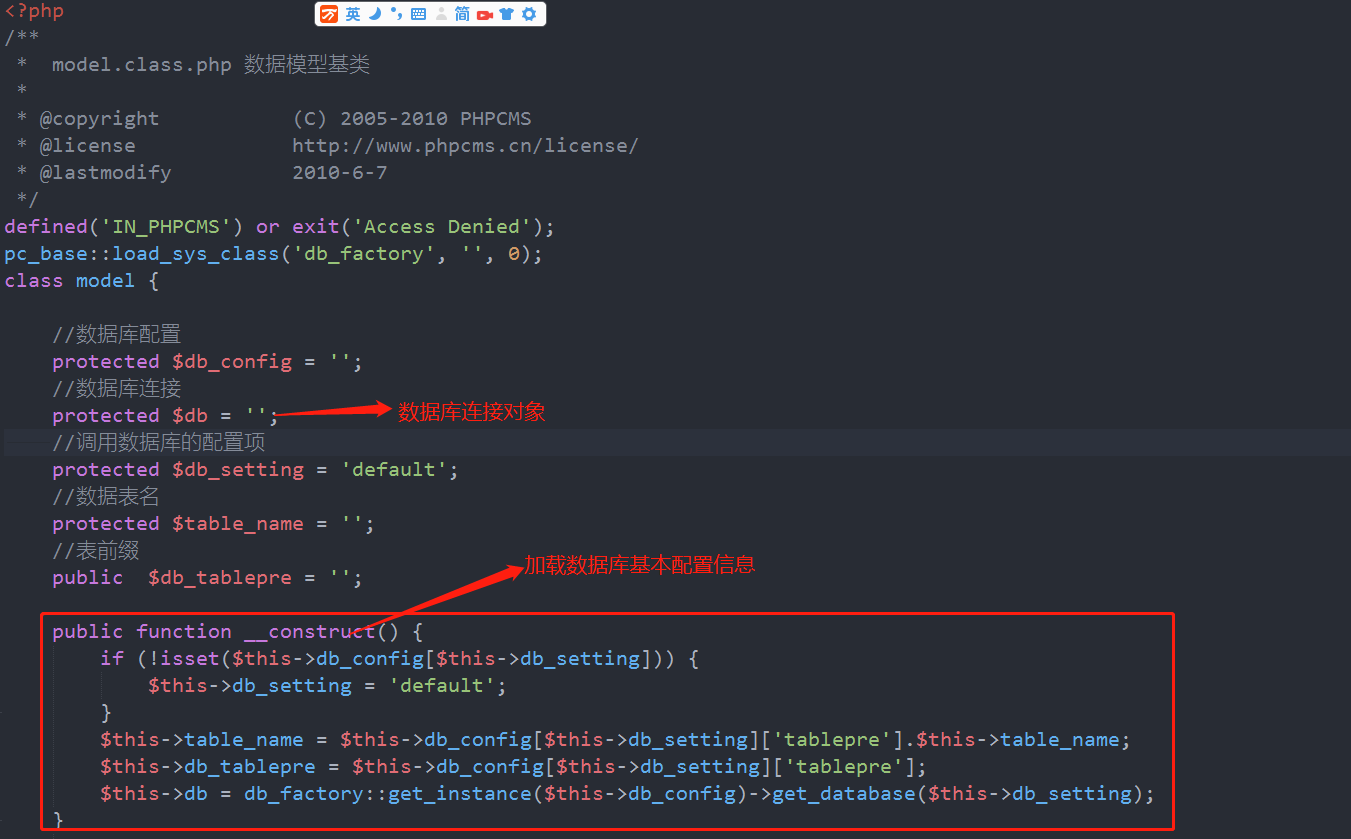Image resolution: width=1351 pixels, height=839 pixels.
Task: Click the http://www.phpcms.cn/license/ URL text
Action: [x=465, y=146]
